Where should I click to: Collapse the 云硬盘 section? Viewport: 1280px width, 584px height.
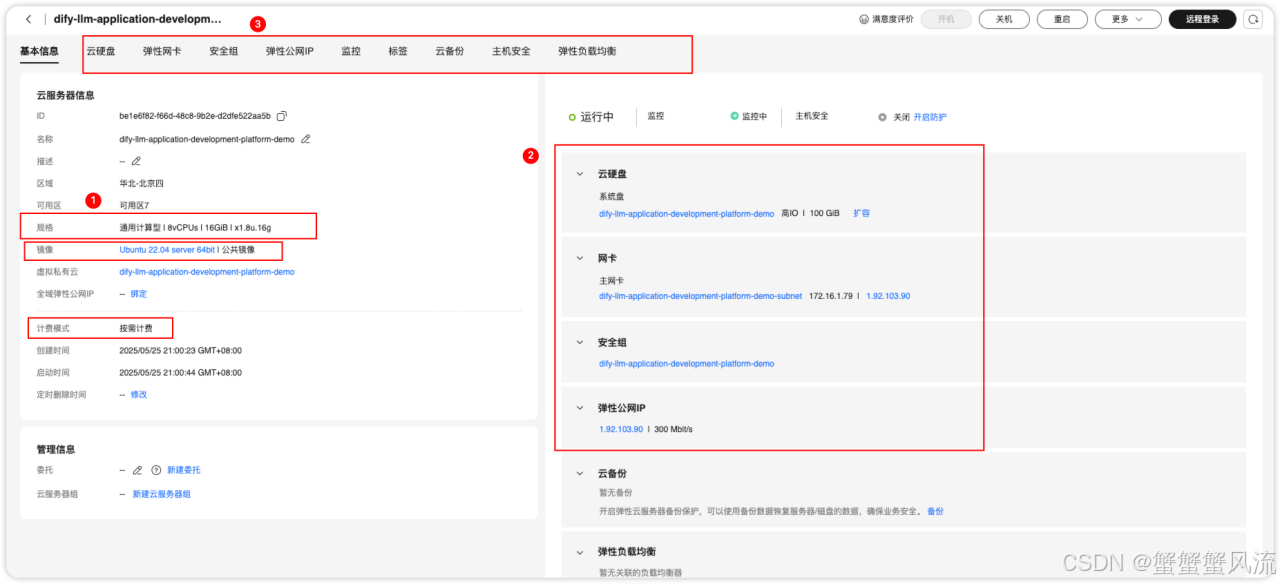[x=579, y=174]
